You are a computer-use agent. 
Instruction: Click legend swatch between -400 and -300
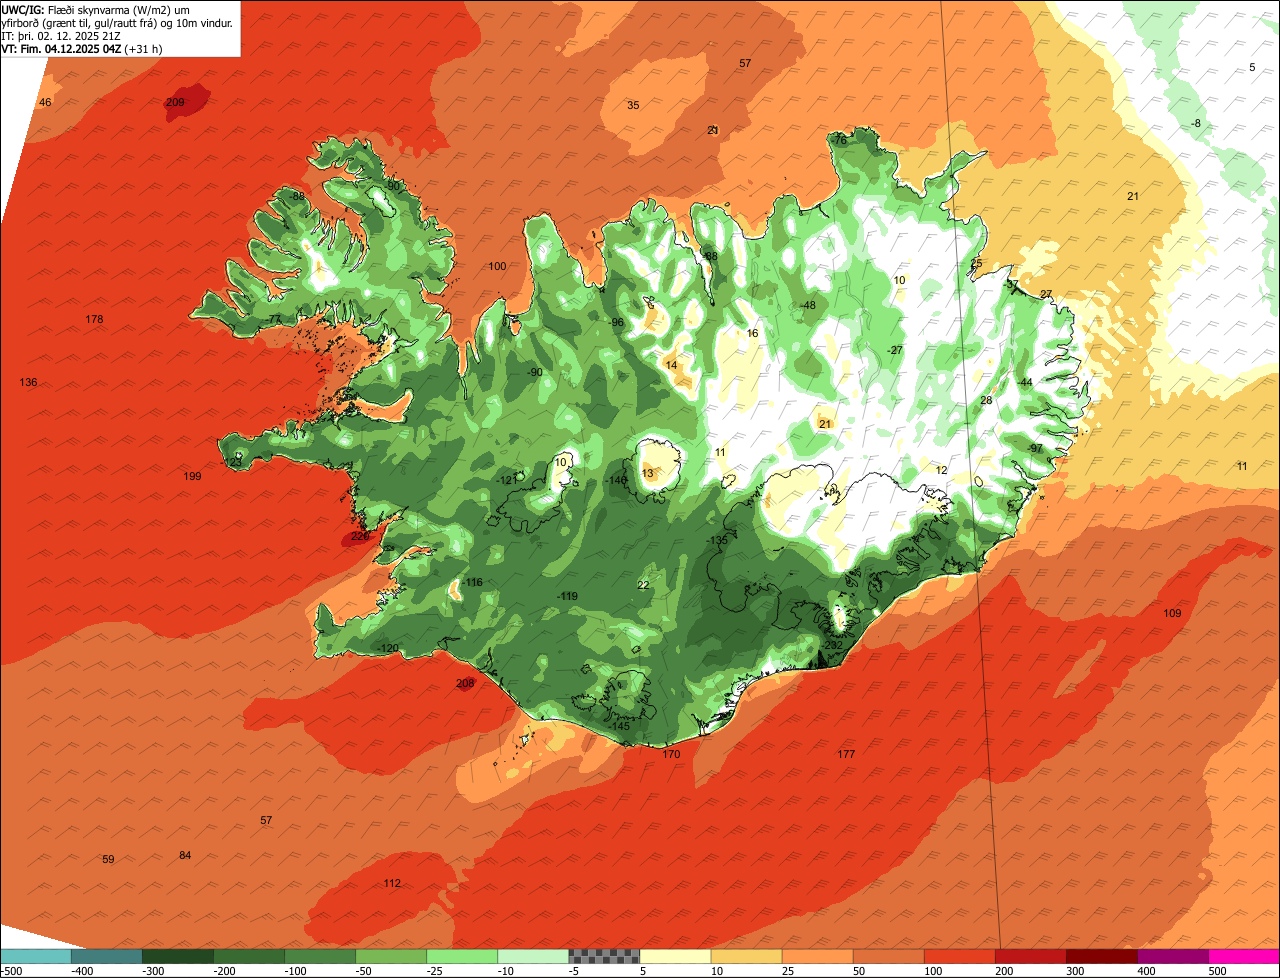click(106, 956)
